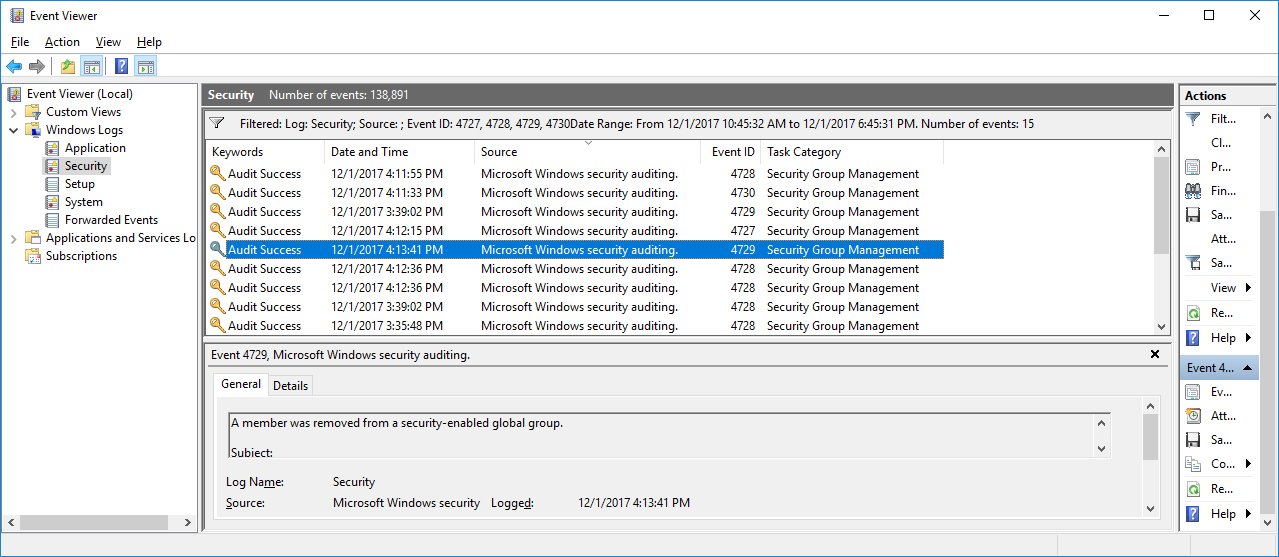Open Help via the toolbar question-mark icon

121,67
